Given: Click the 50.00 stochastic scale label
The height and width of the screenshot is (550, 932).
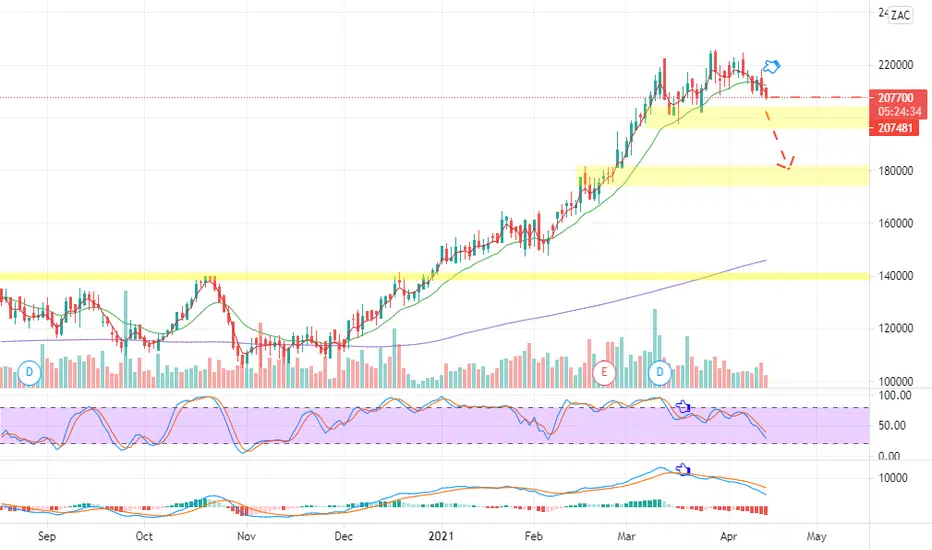Looking at the screenshot, I should [x=892, y=426].
